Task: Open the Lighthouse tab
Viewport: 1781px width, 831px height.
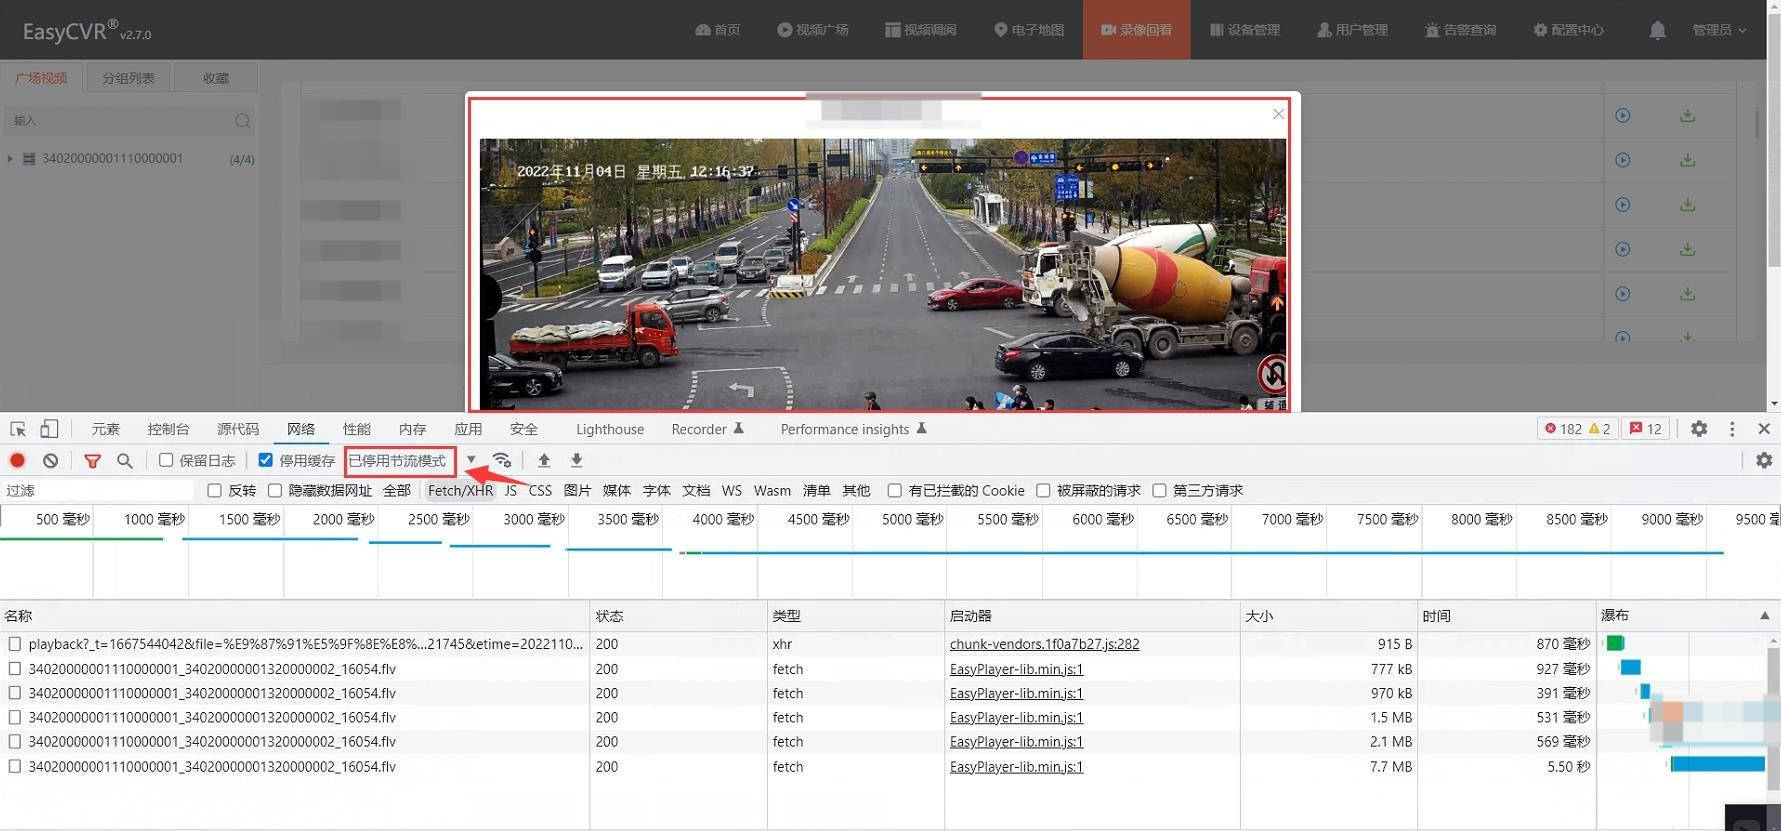Action: 610,429
